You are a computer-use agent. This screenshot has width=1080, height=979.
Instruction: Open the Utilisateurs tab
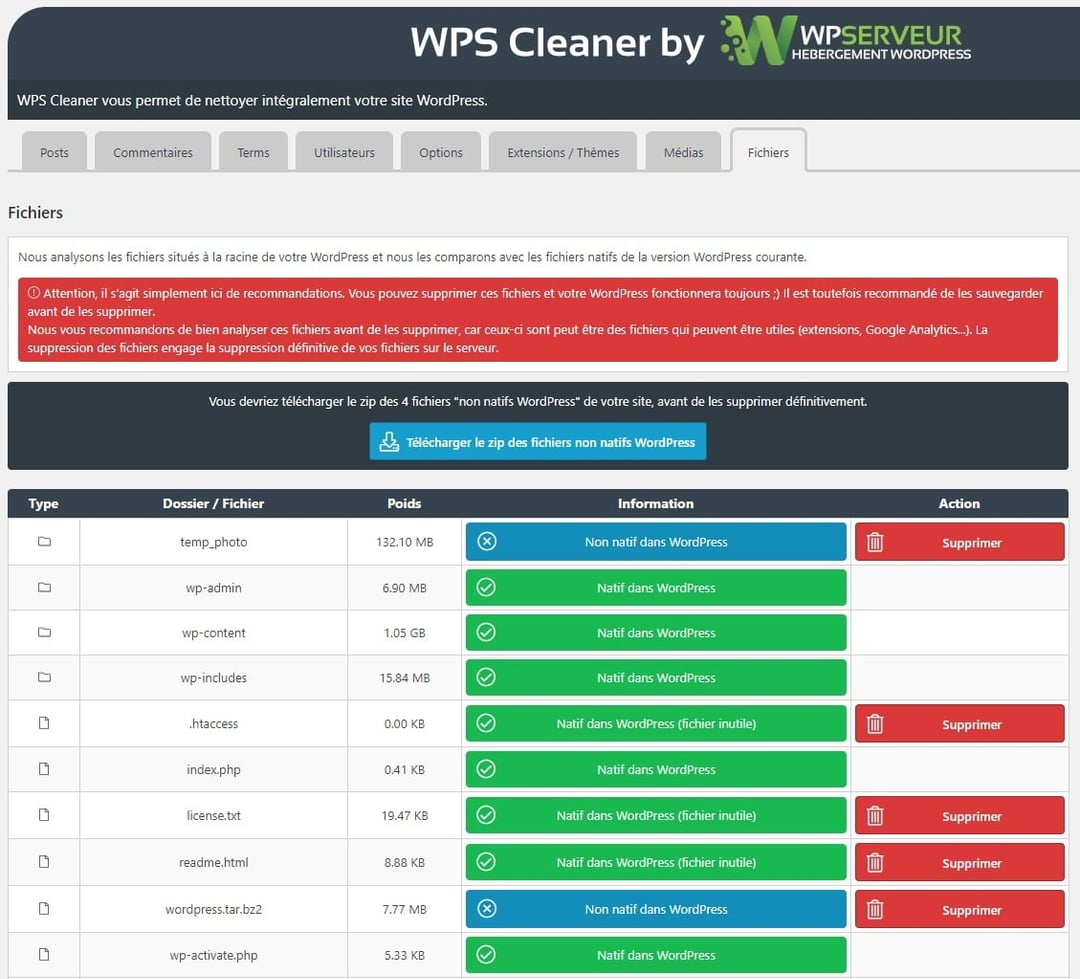pyautogui.click(x=343, y=152)
